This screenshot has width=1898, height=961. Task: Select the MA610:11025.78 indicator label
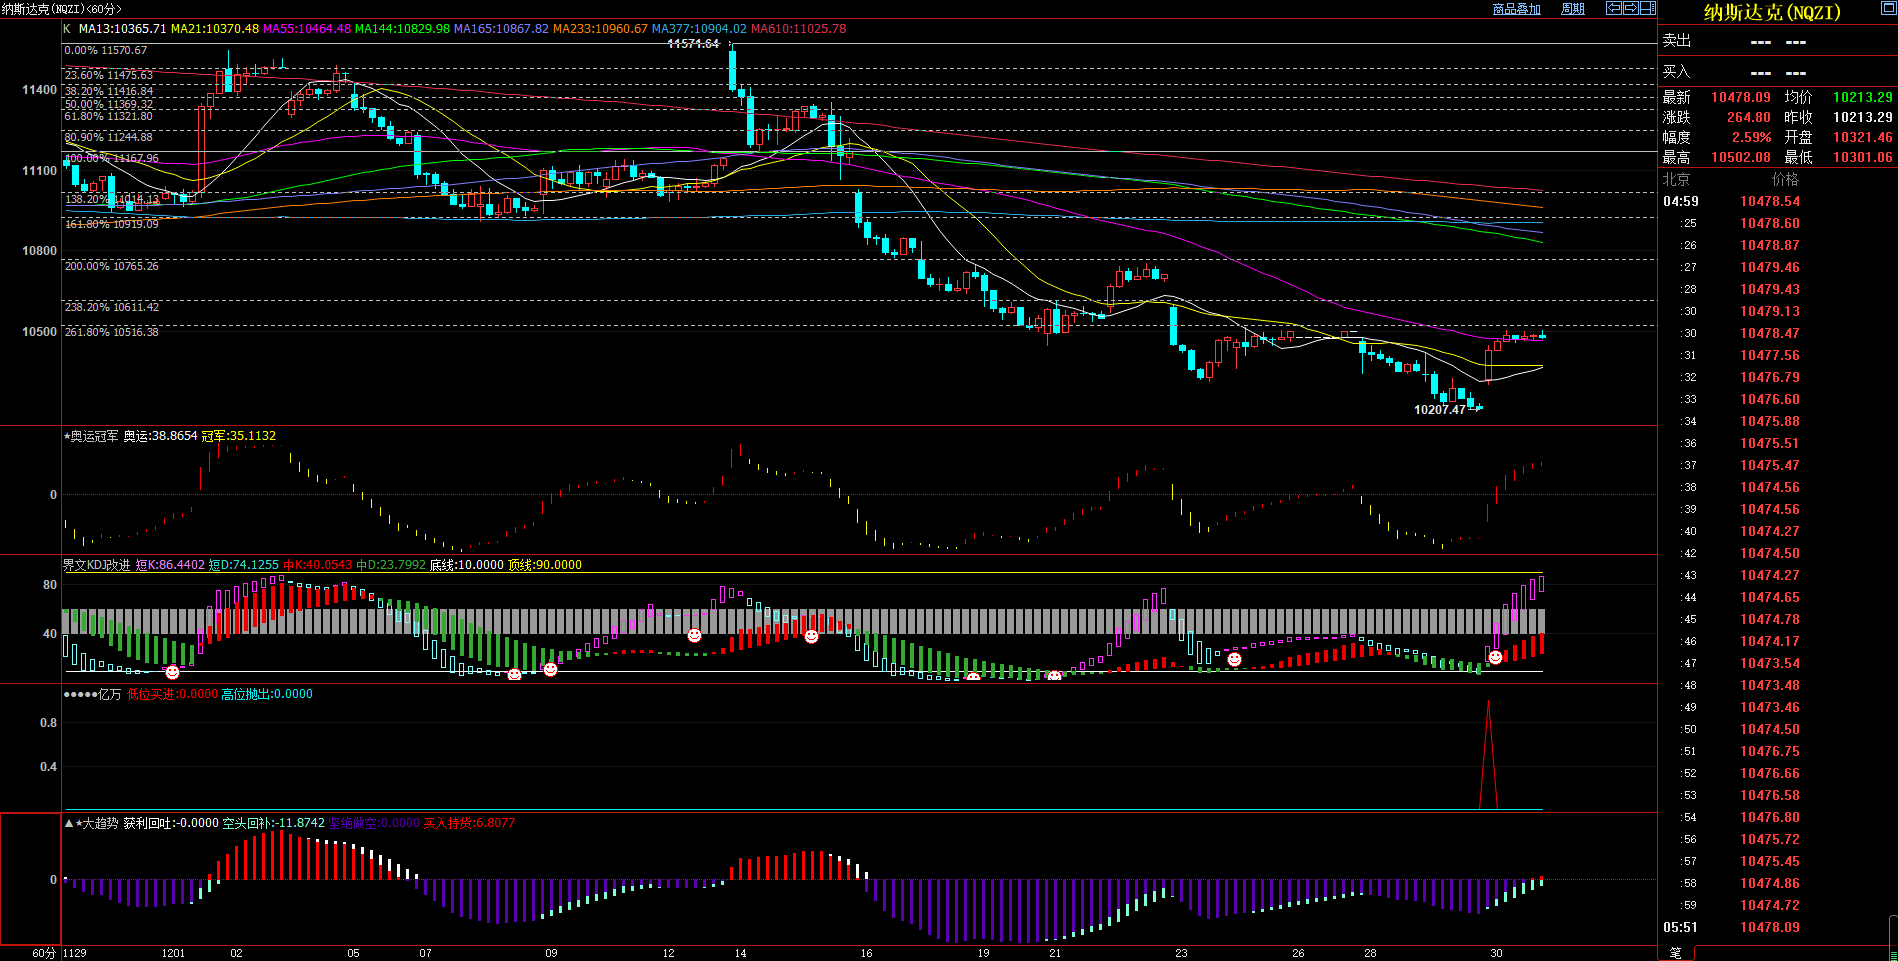[x=798, y=29]
